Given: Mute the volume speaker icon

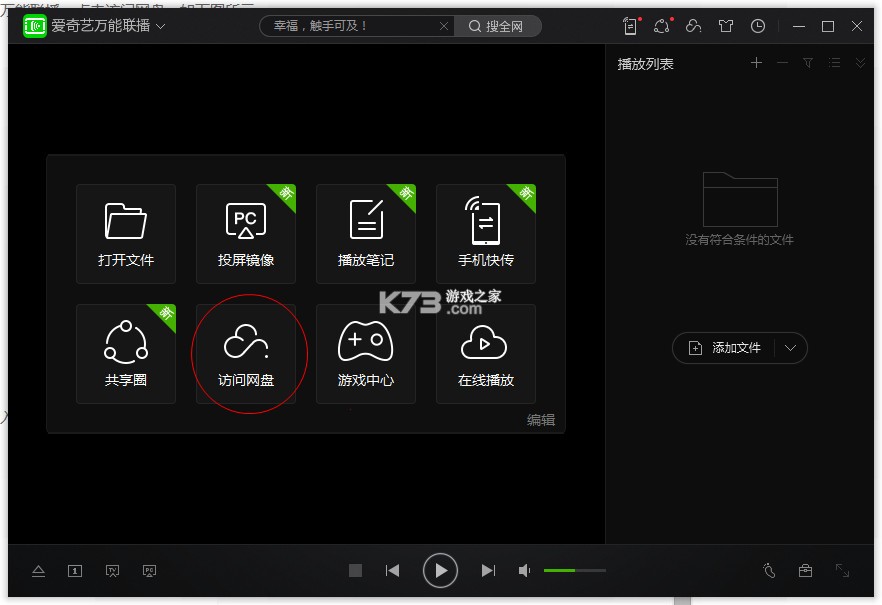Looking at the screenshot, I should (524, 570).
